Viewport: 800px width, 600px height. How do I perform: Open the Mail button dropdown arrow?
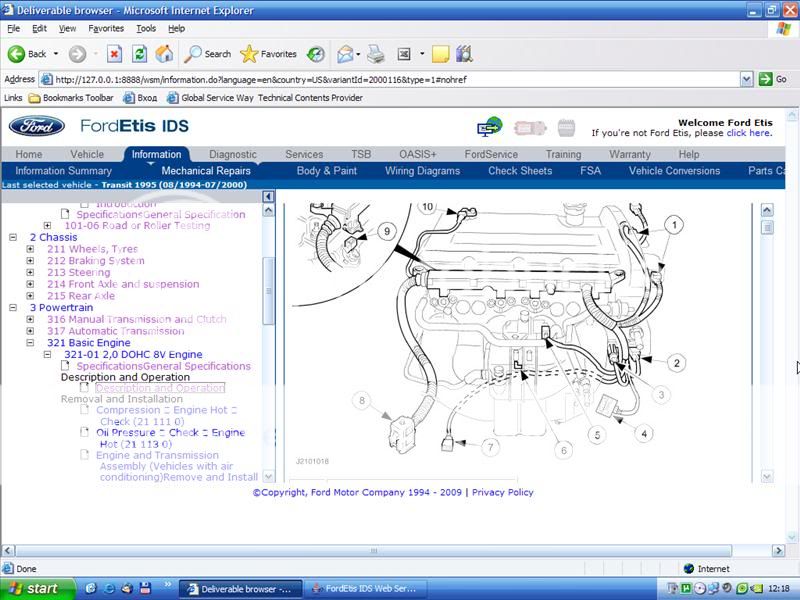tap(358, 54)
